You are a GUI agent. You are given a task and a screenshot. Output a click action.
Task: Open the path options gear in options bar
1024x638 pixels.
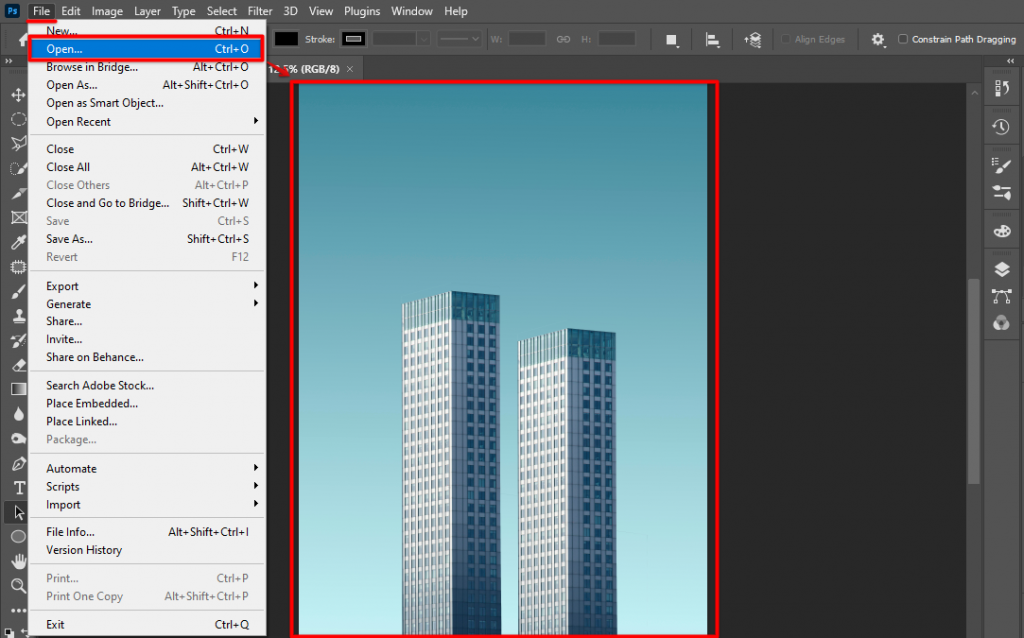click(x=878, y=40)
